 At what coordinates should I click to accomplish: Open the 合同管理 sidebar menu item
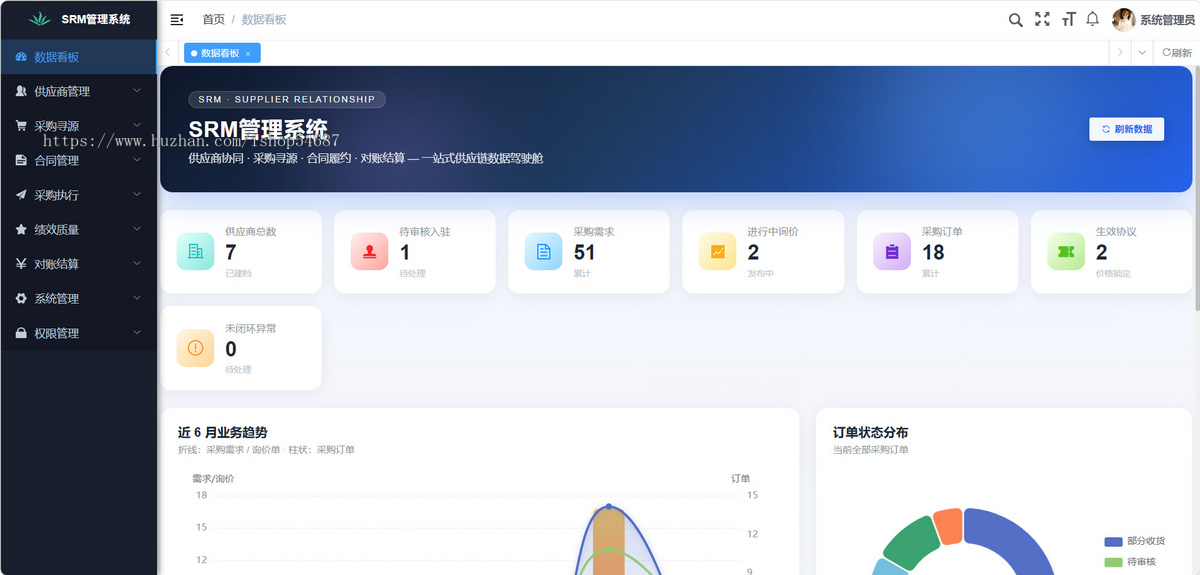(x=78, y=160)
